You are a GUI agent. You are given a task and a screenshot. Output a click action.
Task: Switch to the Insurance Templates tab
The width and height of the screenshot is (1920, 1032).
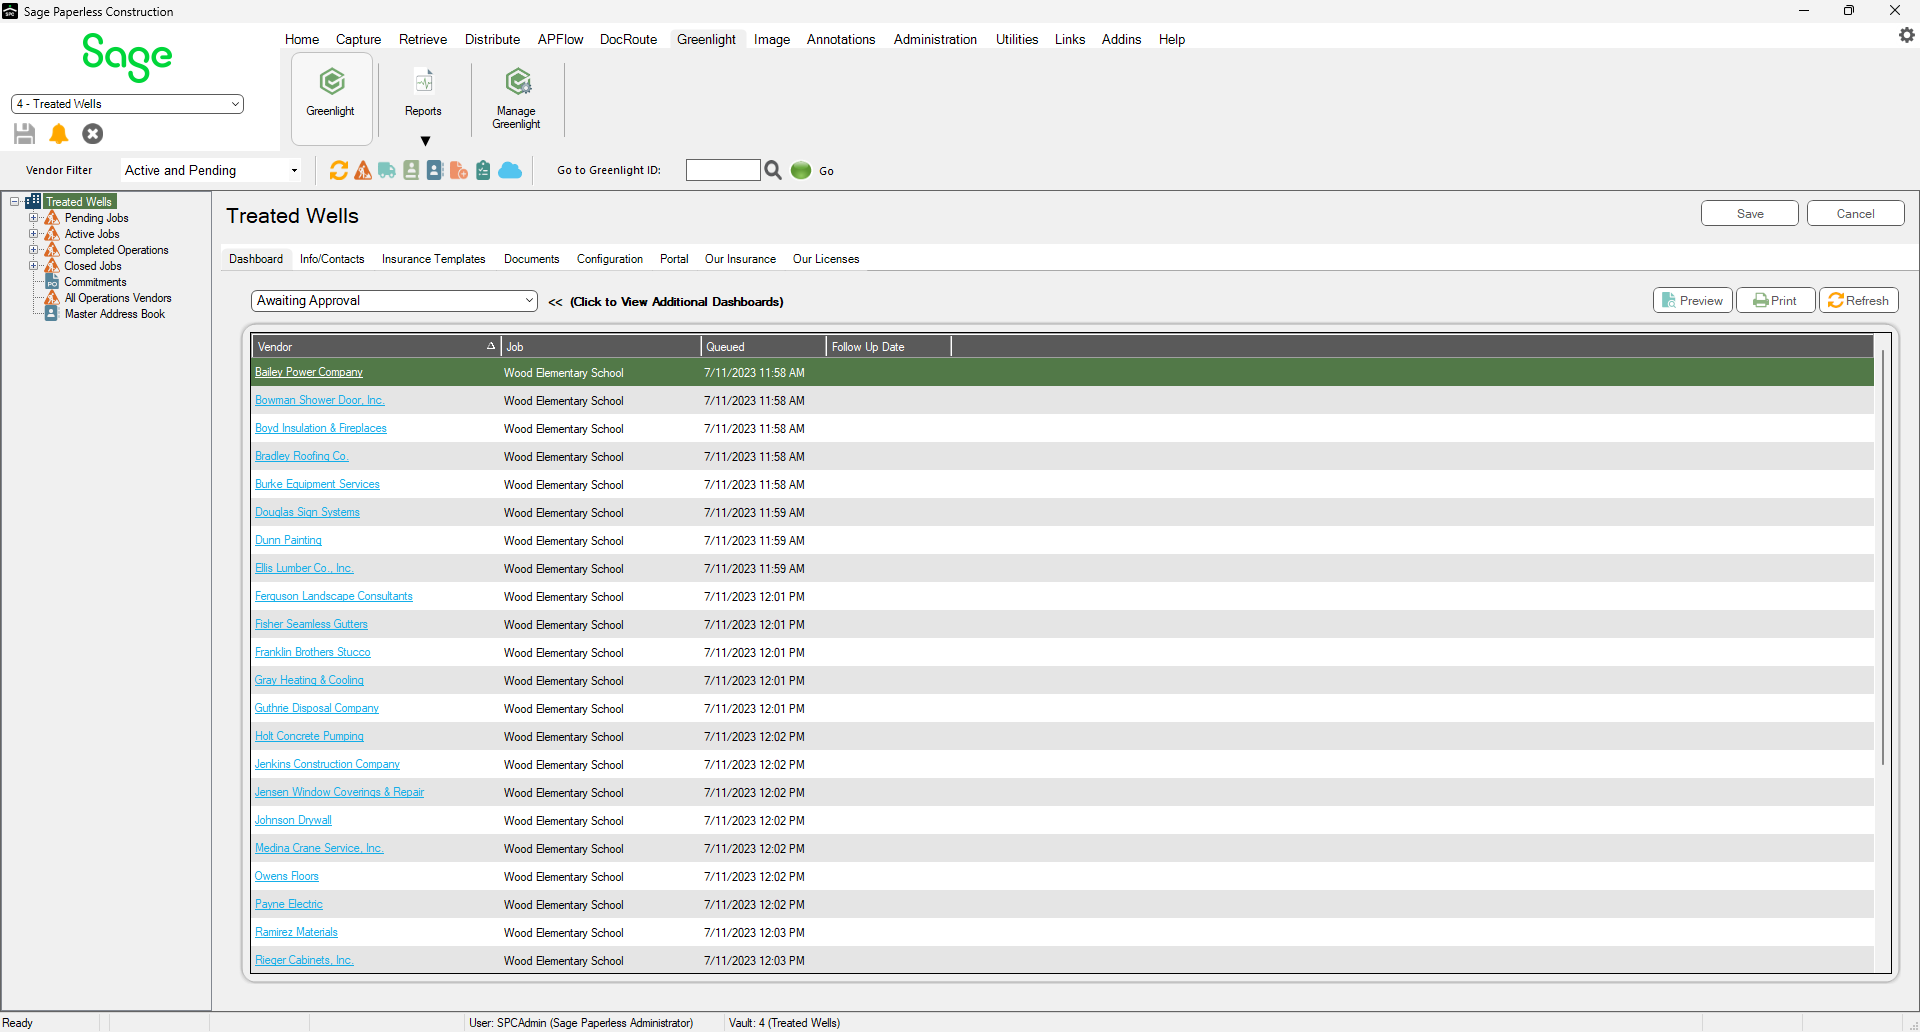[x=433, y=259]
